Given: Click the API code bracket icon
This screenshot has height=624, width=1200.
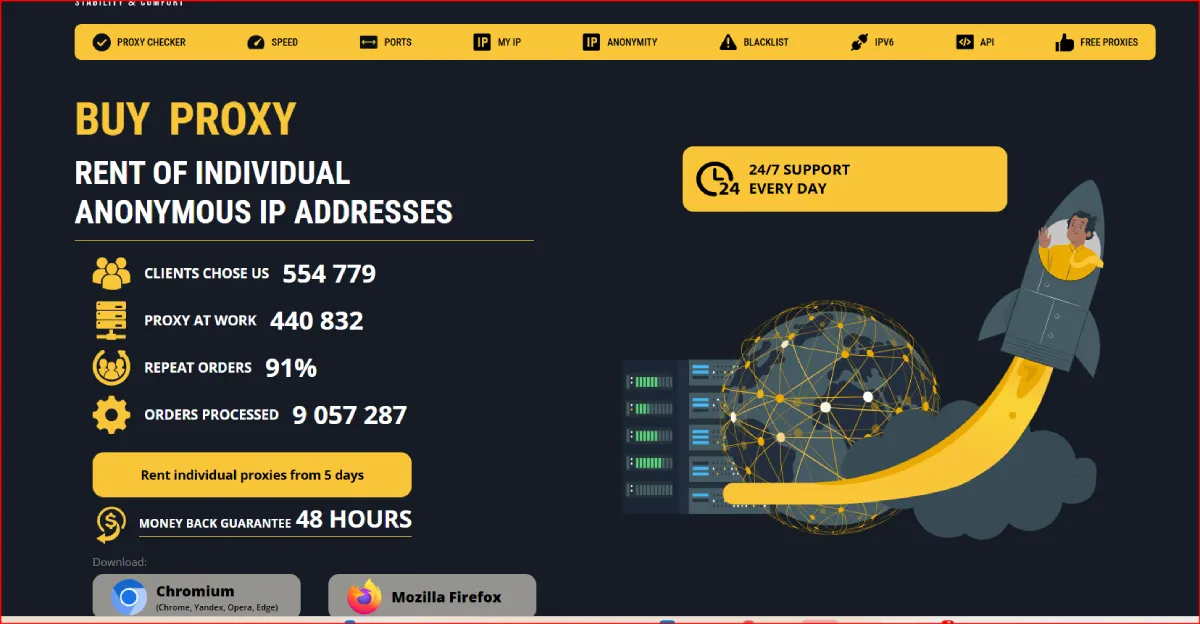Looking at the screenshot, I should [x=964, y=42].
